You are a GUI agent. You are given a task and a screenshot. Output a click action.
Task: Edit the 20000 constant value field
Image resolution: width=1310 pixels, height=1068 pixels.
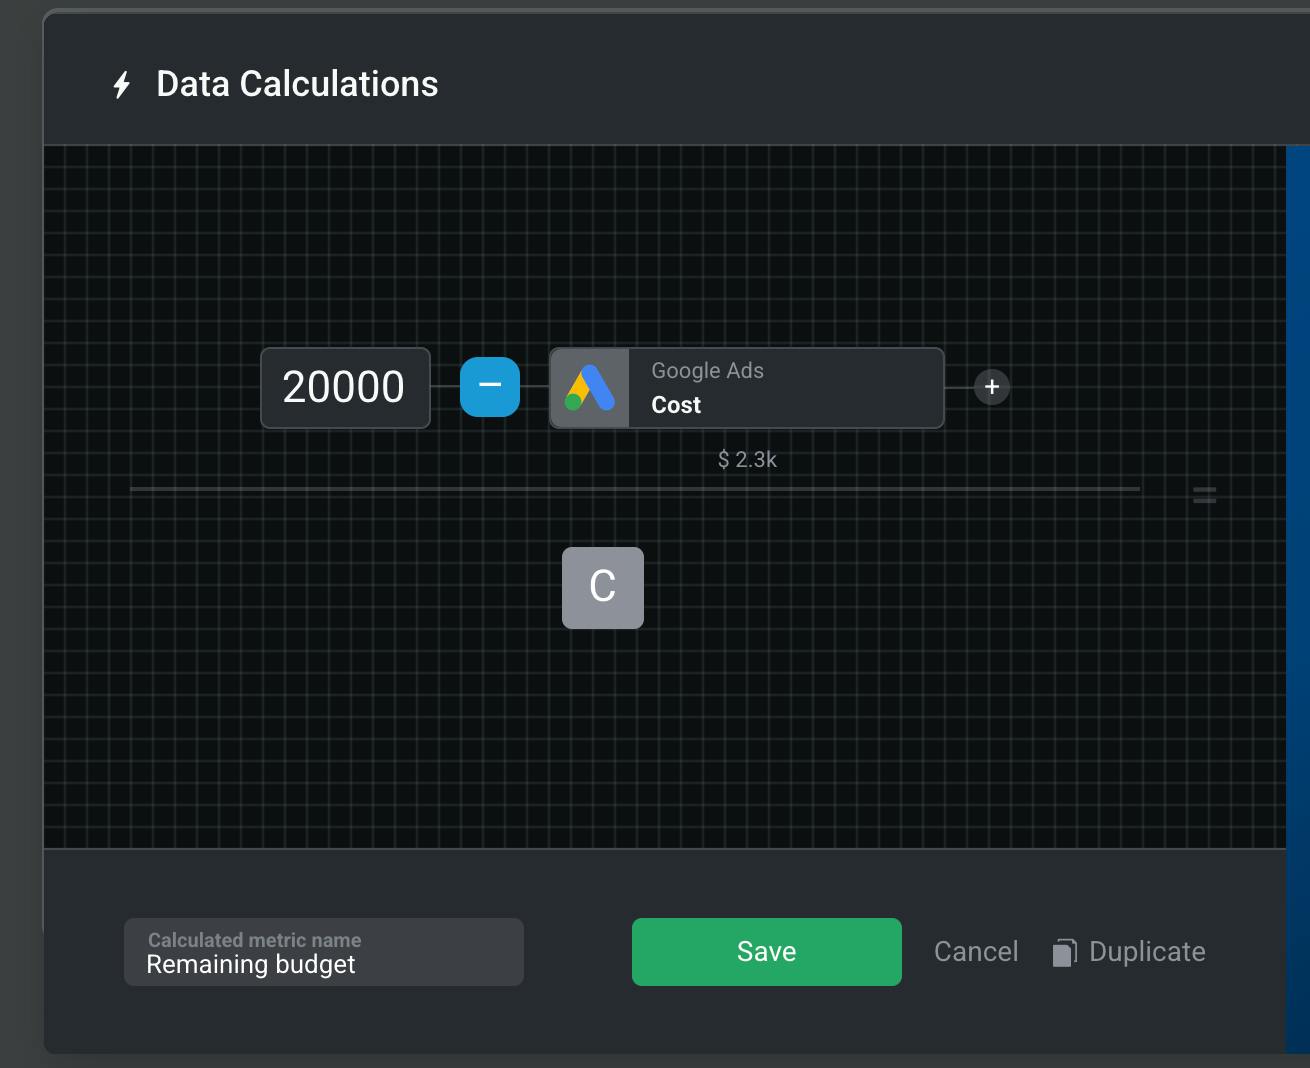(x=345, y=388)
